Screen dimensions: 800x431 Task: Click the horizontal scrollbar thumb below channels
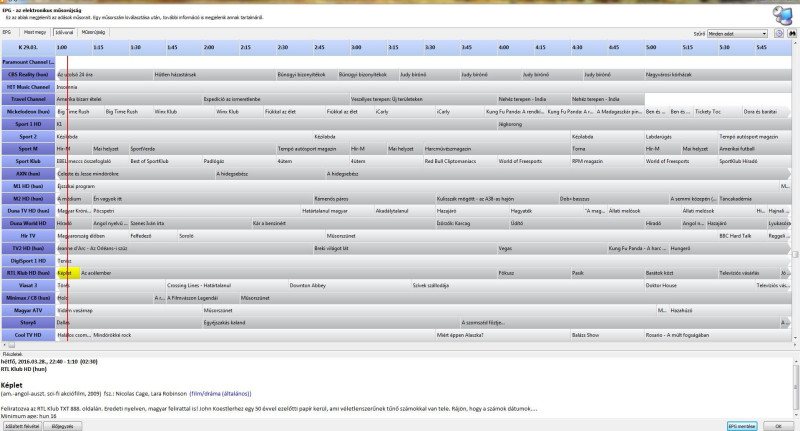click(x=11, y=345)
